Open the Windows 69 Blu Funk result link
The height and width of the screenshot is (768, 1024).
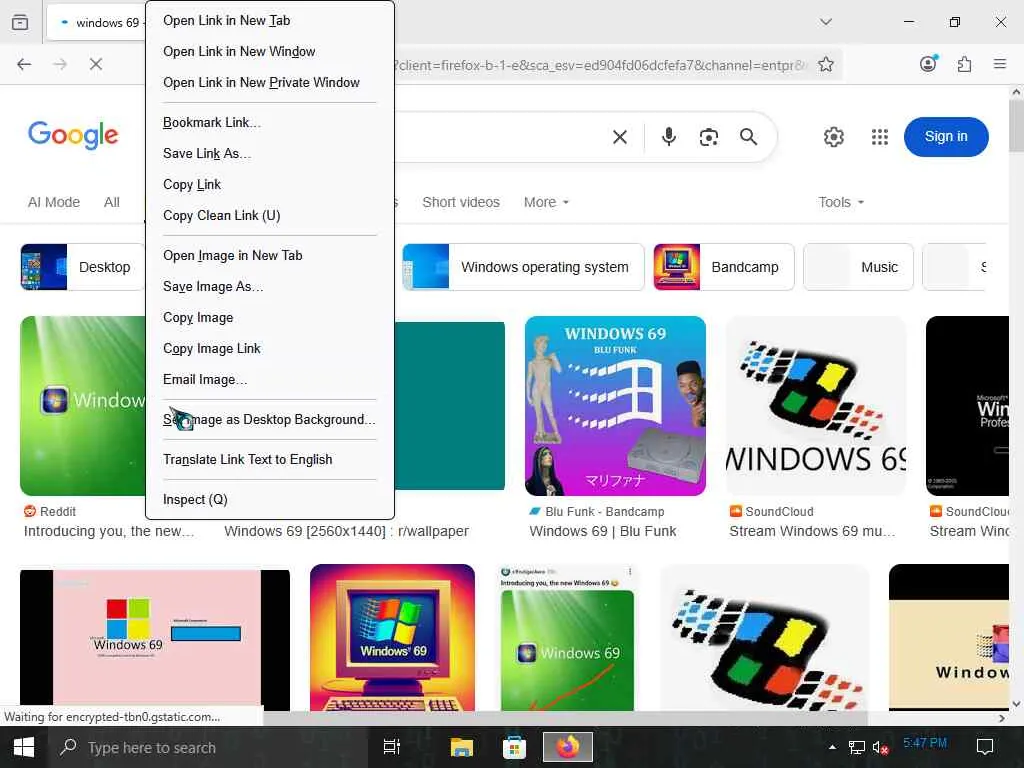point(603,532)
